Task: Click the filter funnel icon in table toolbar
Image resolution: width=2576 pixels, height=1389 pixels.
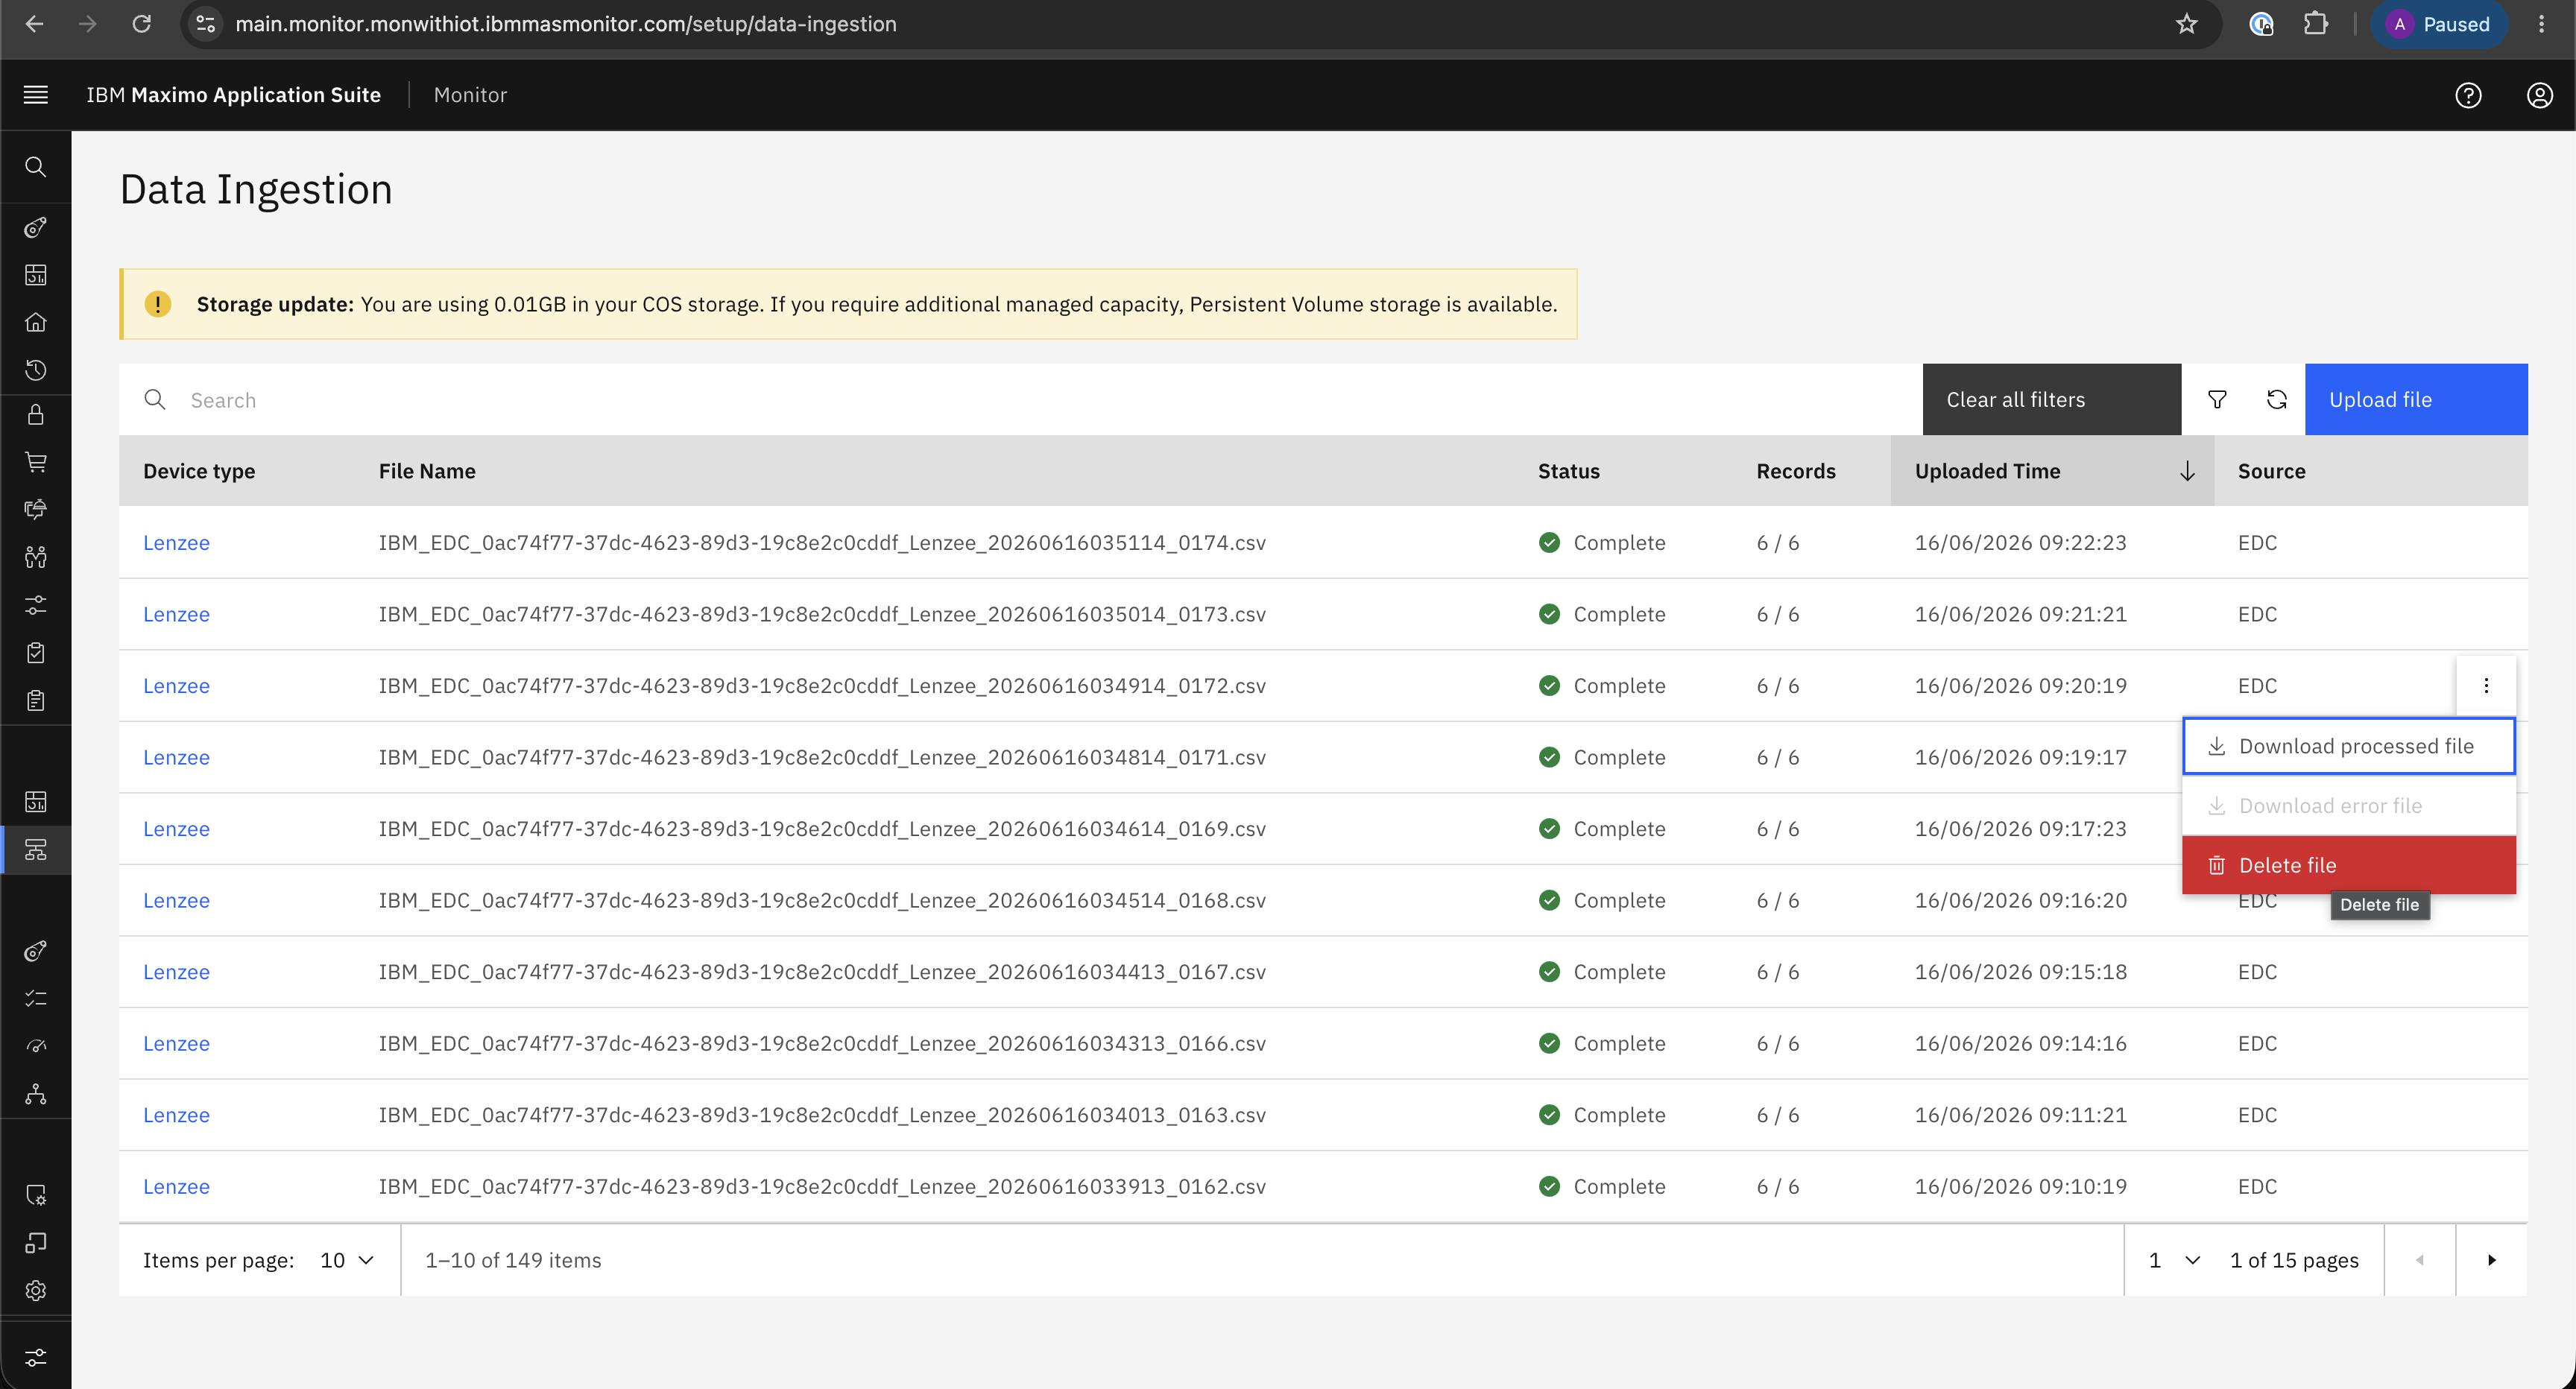Action: tap(2217, 400)
